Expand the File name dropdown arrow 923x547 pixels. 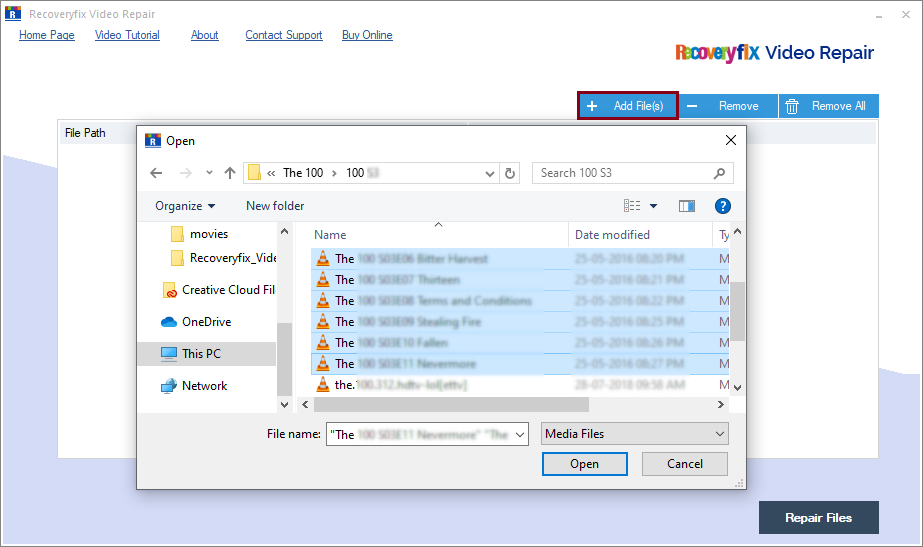[x=520, y=435]
